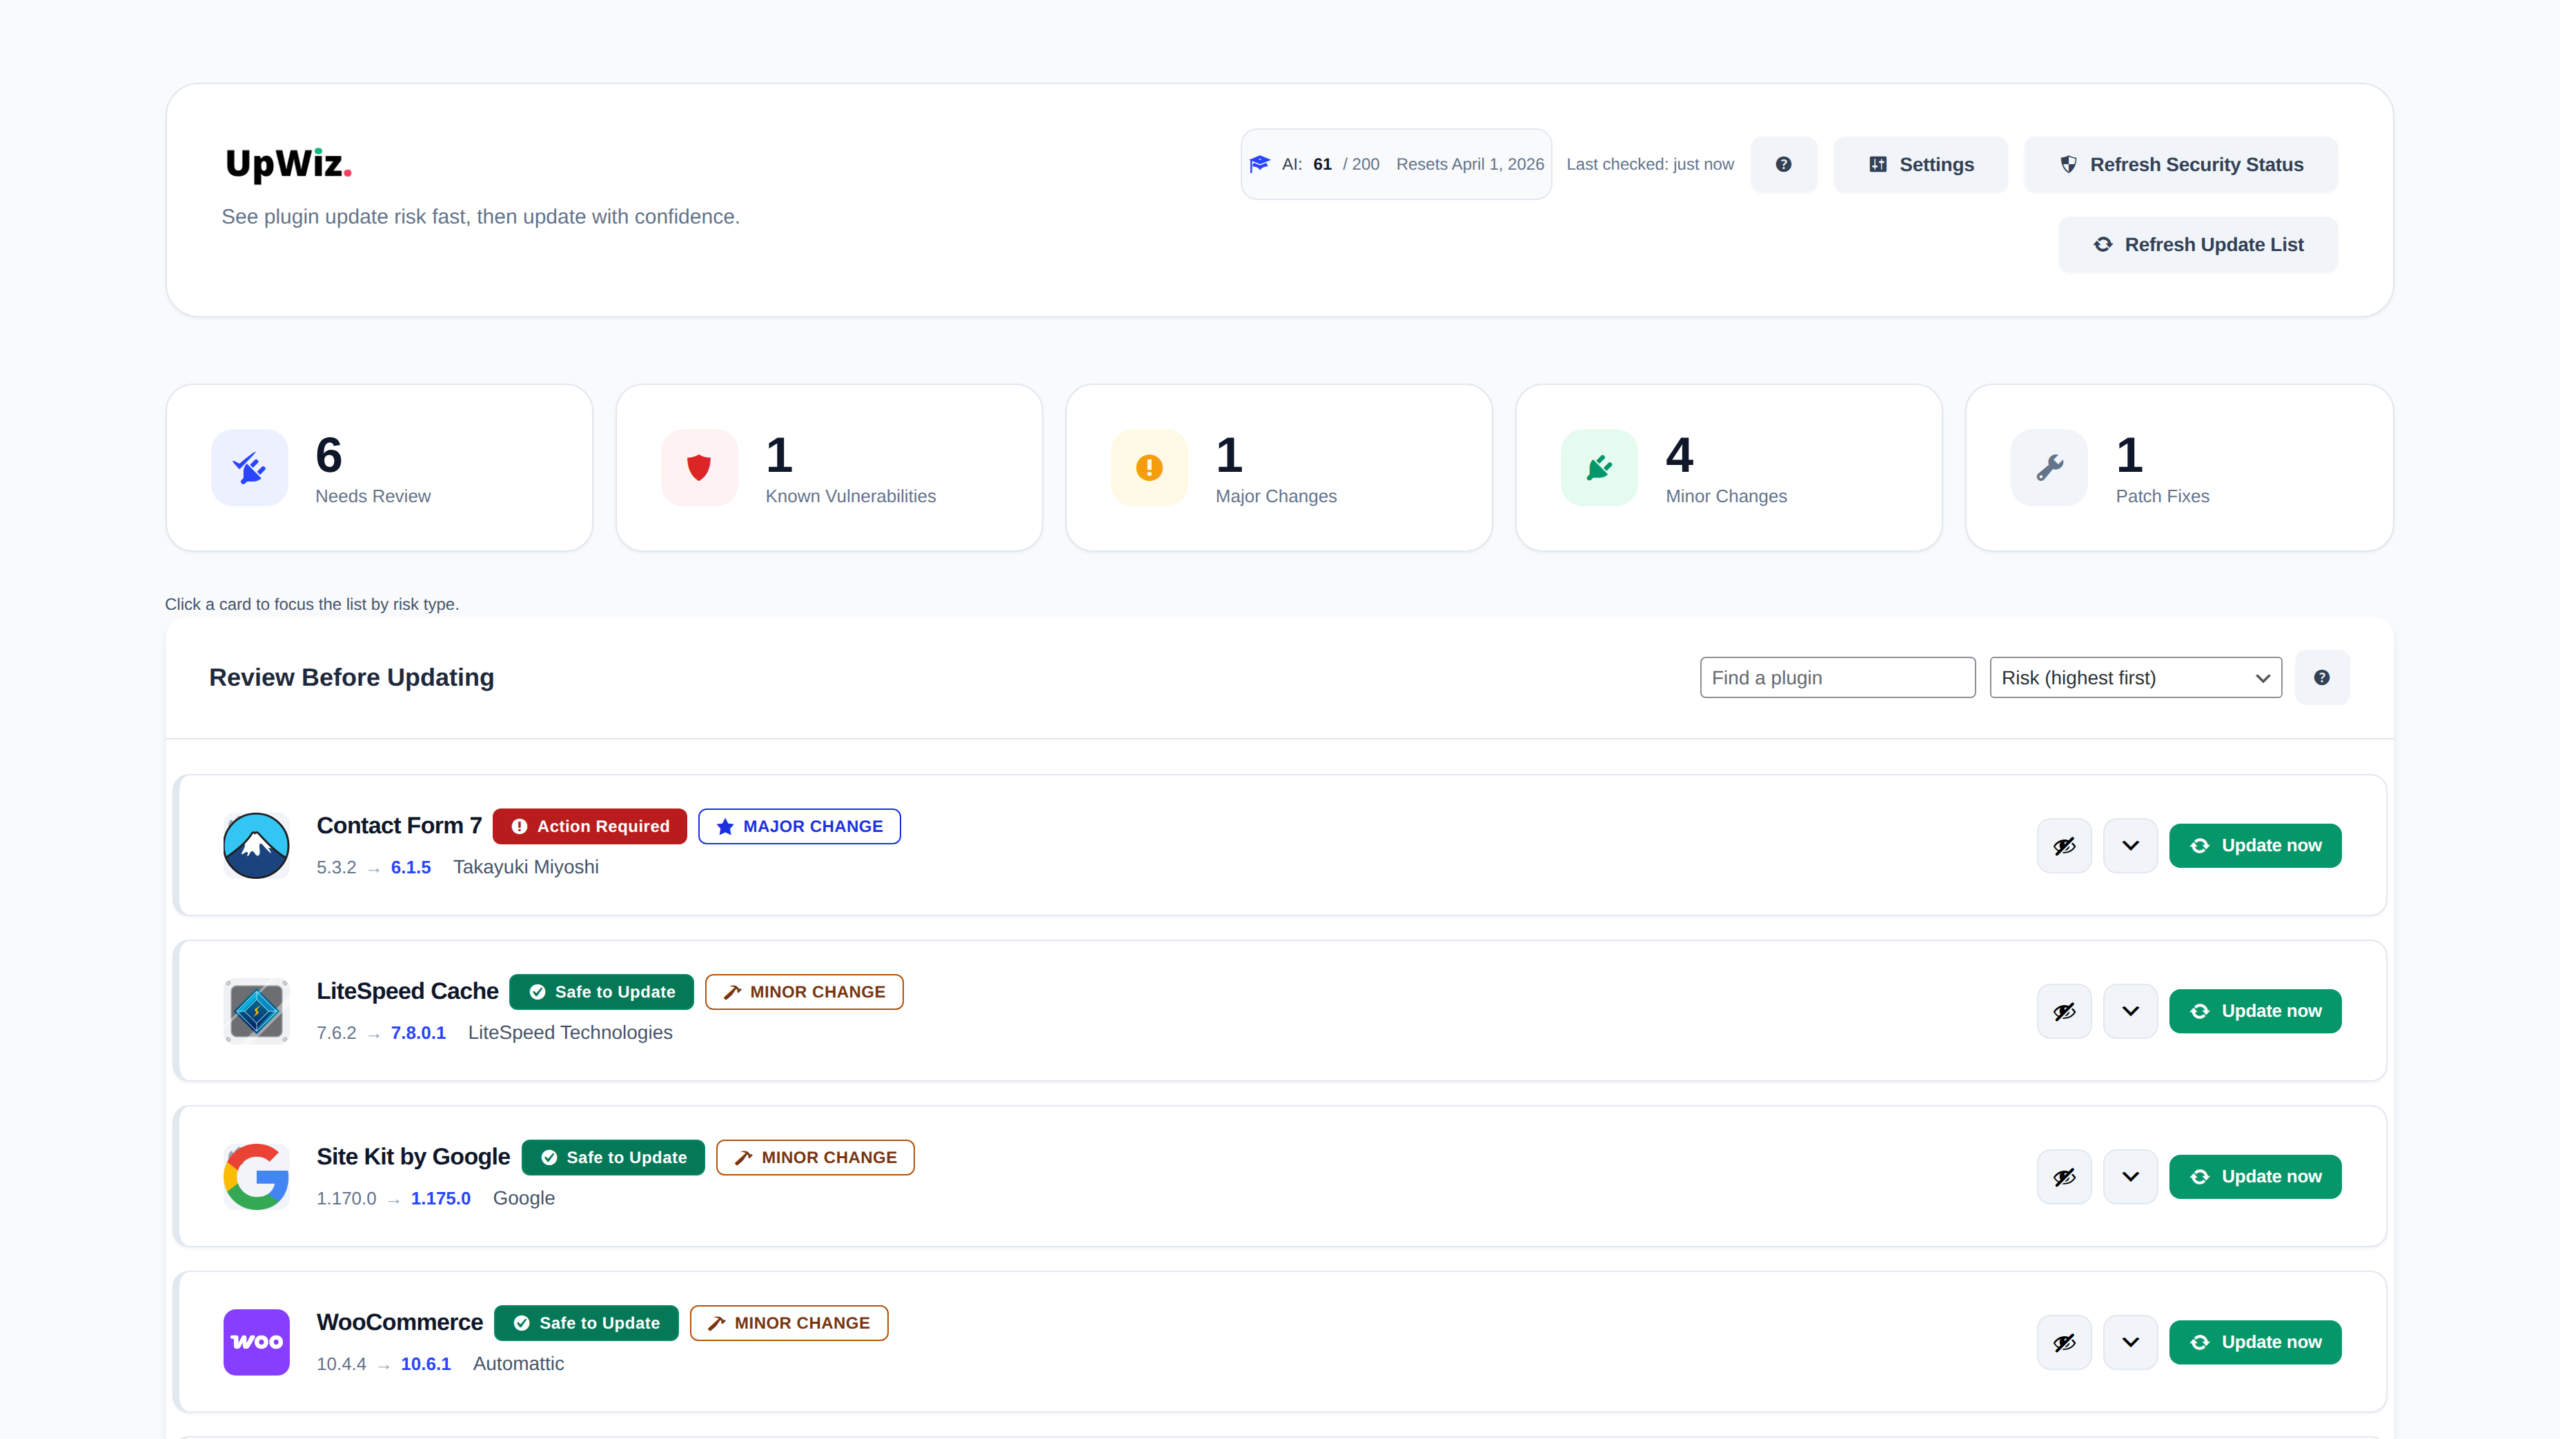Hide WooCommerce with eye icon

(2064, 1342)
